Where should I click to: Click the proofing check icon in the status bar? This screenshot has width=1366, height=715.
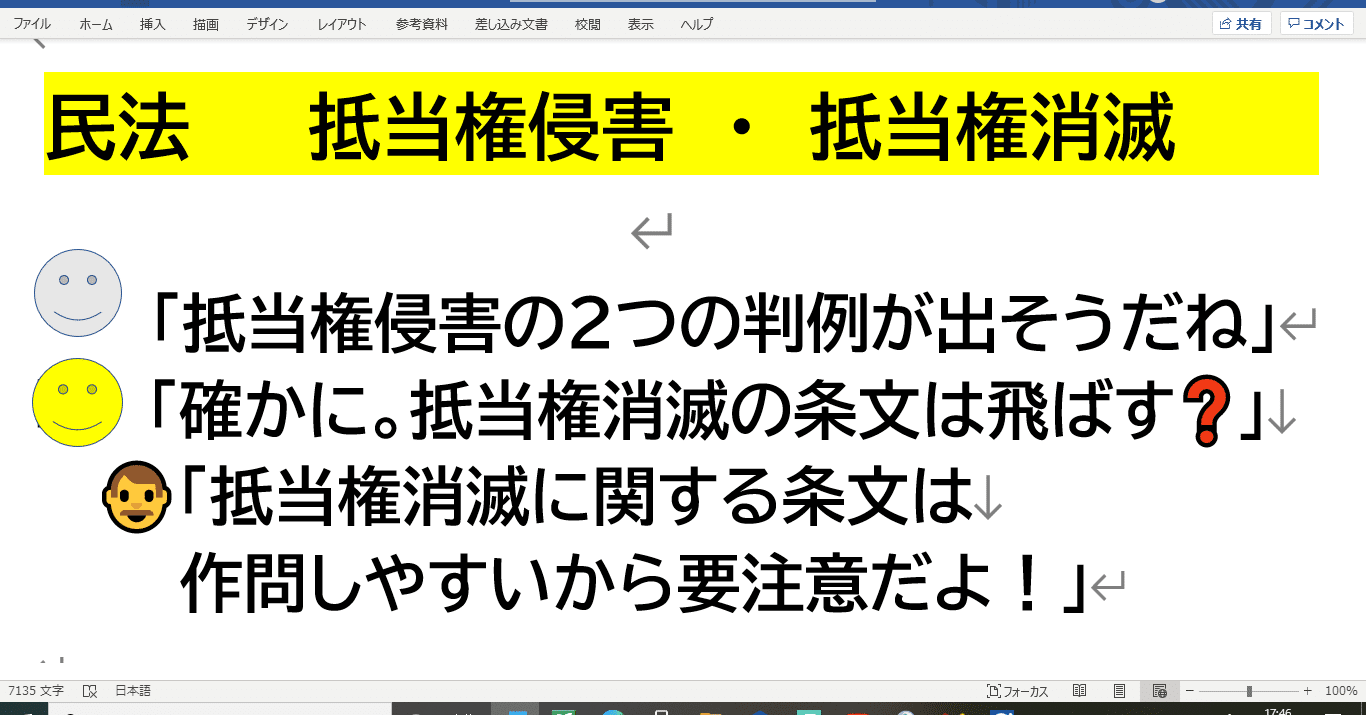pos(88,690)
